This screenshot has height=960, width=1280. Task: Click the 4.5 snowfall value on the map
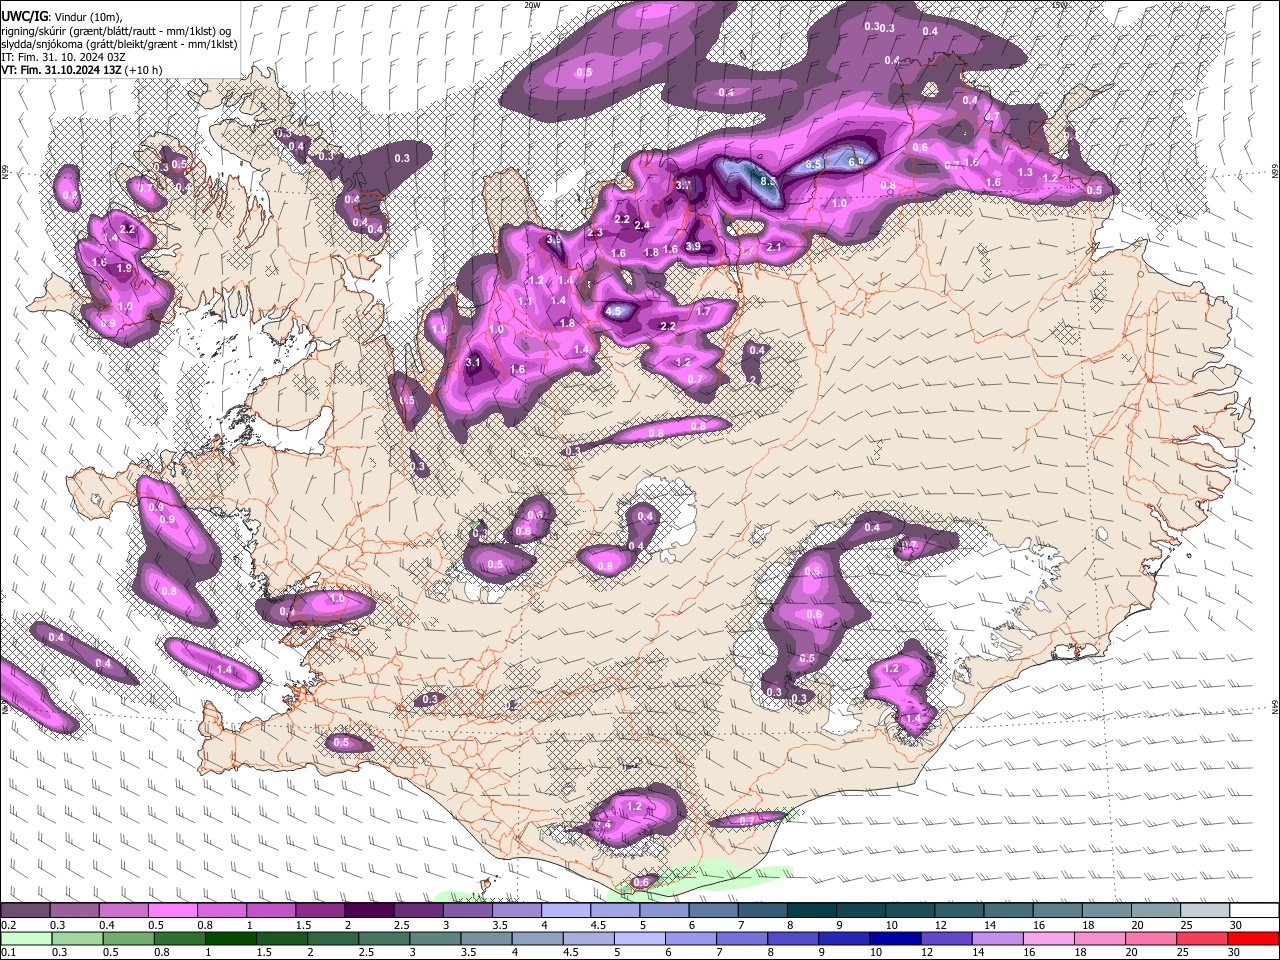pyautogui.click(x=614, y=311)
